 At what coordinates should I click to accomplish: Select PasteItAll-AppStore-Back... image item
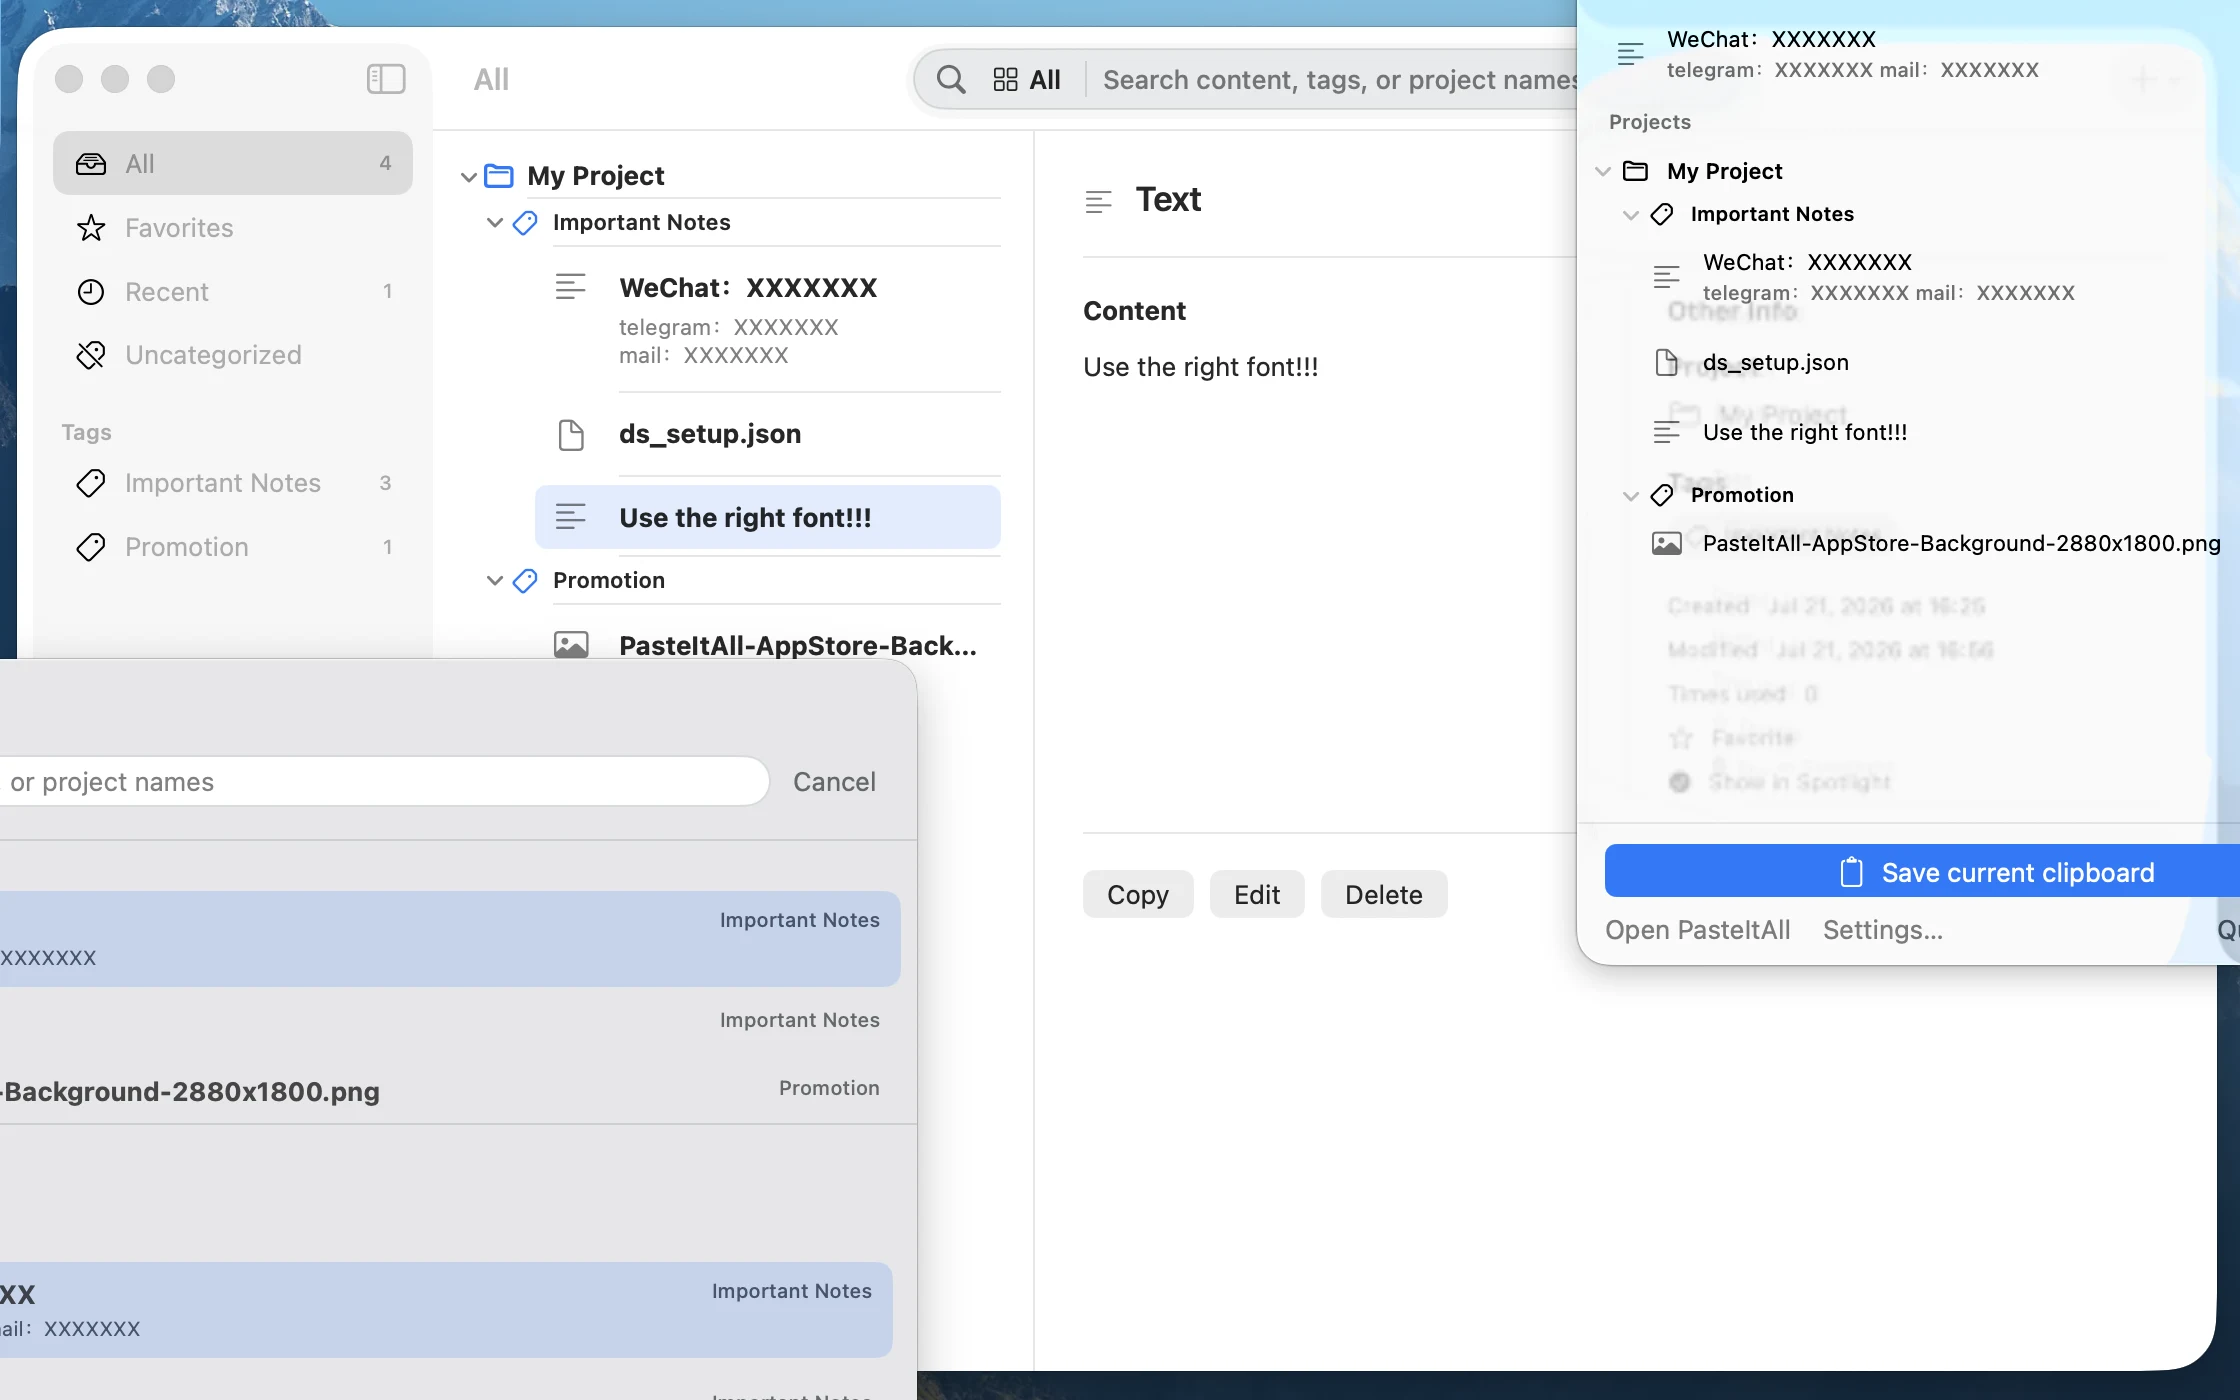click(768, 645)
